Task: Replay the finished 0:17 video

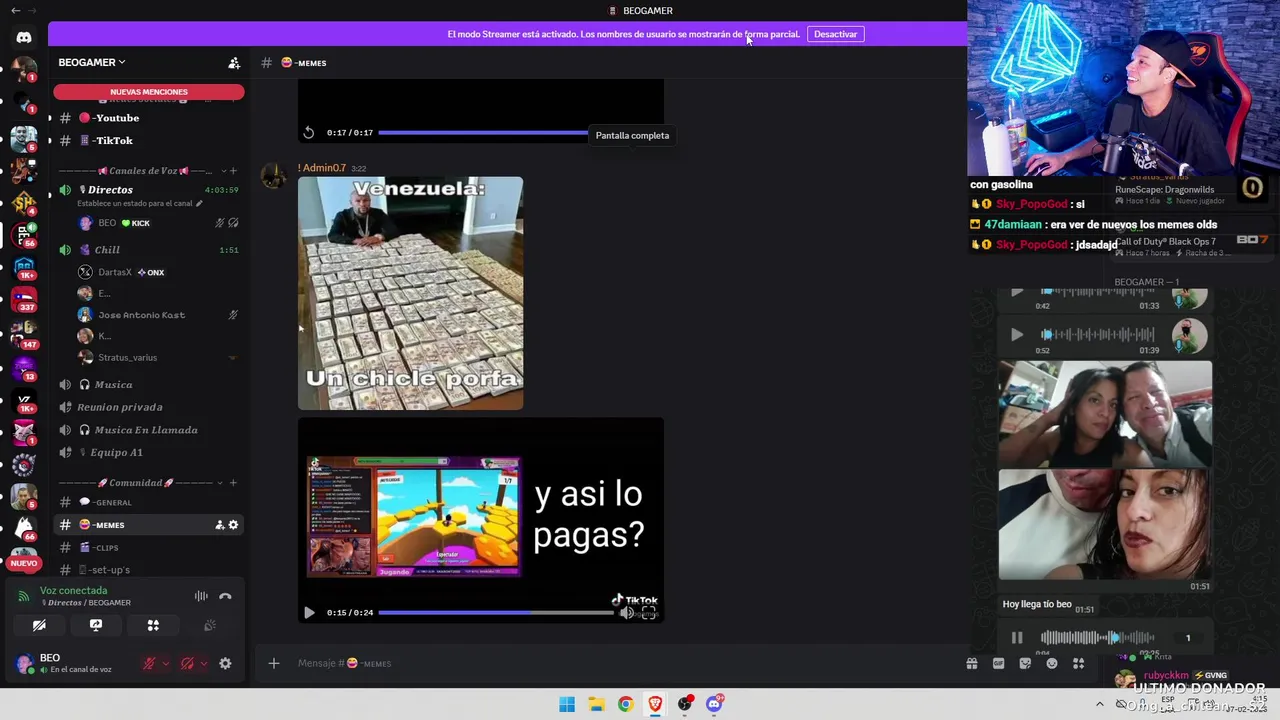Action: [x=309, y=133]
